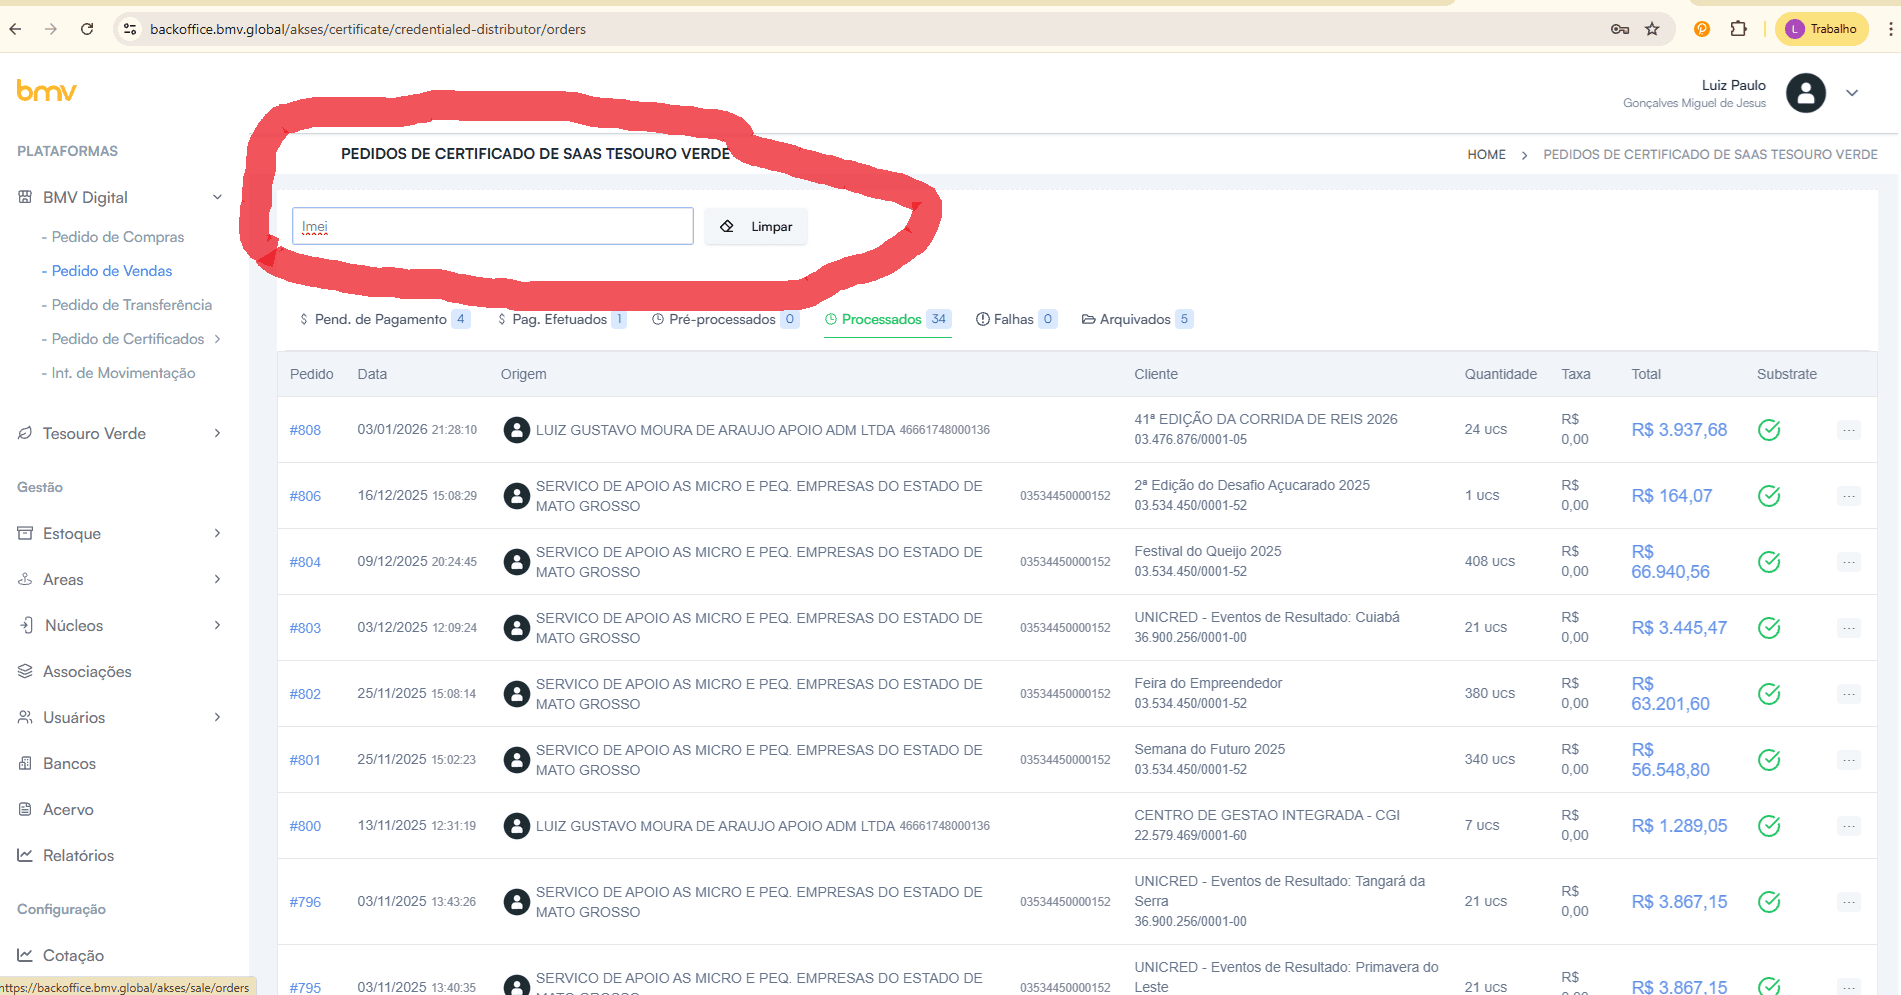Open order #796
The image size is (1901, 995).
[305, 902]
